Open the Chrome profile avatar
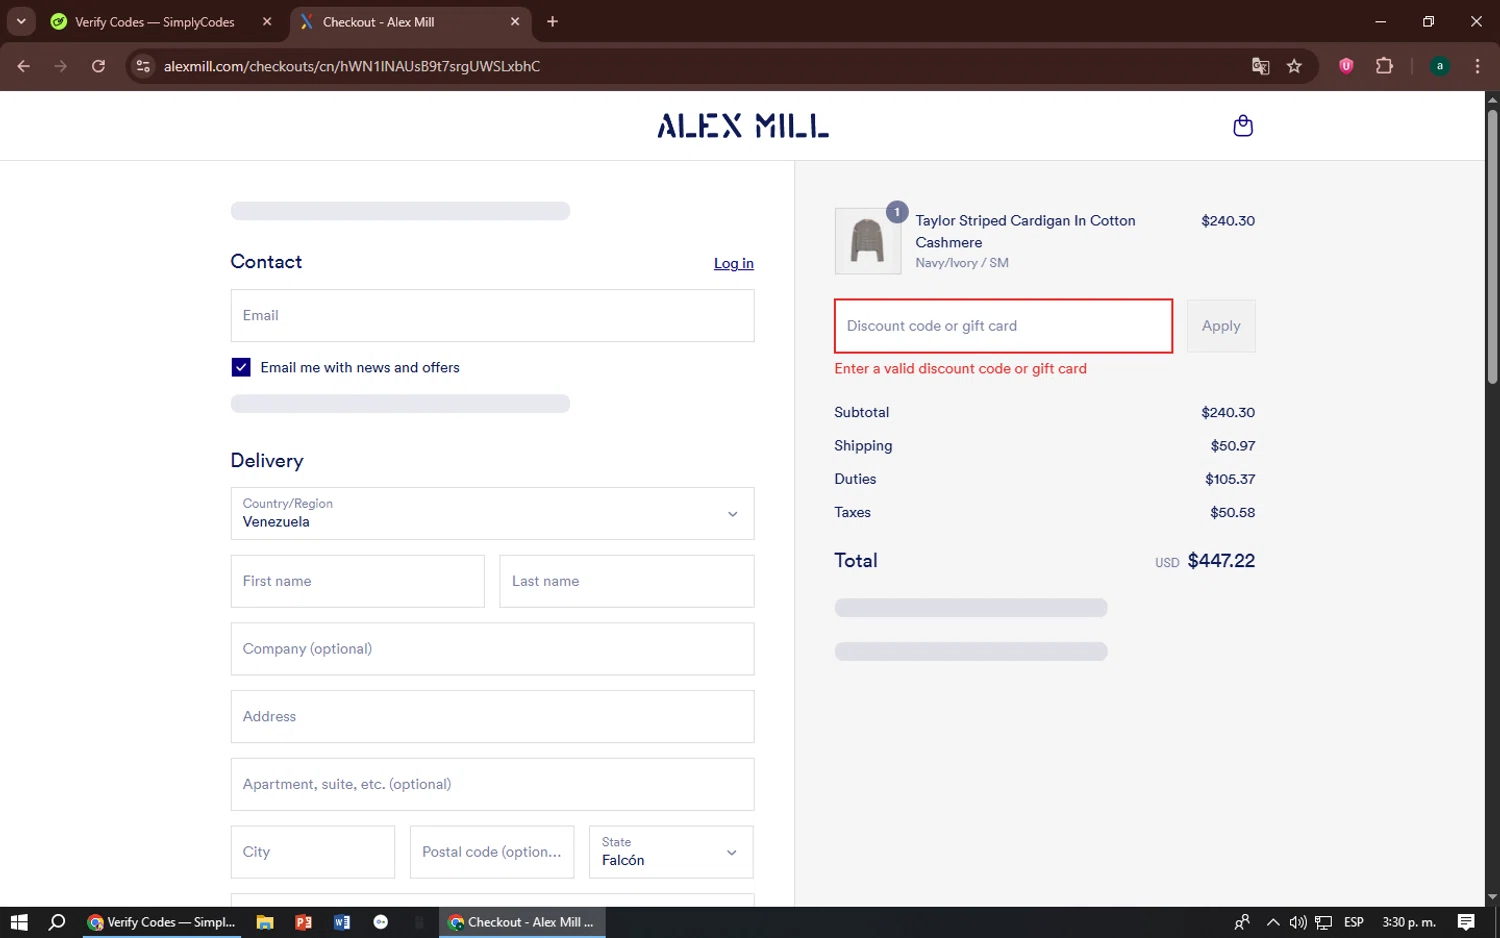Image resolution: width=1500 pixels, height=938 pixels. [1440, 66]
